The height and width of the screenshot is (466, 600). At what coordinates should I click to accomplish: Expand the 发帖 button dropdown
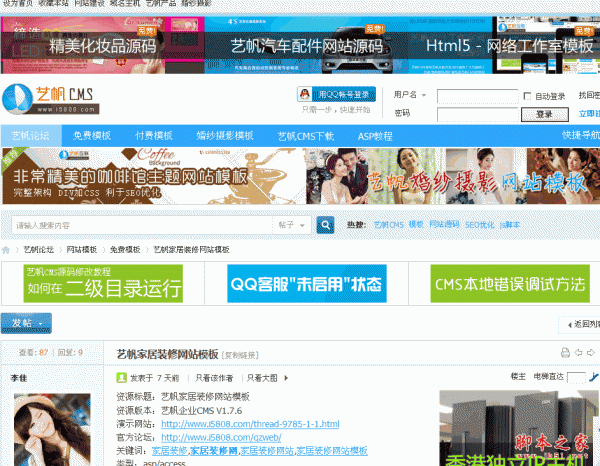40,325
